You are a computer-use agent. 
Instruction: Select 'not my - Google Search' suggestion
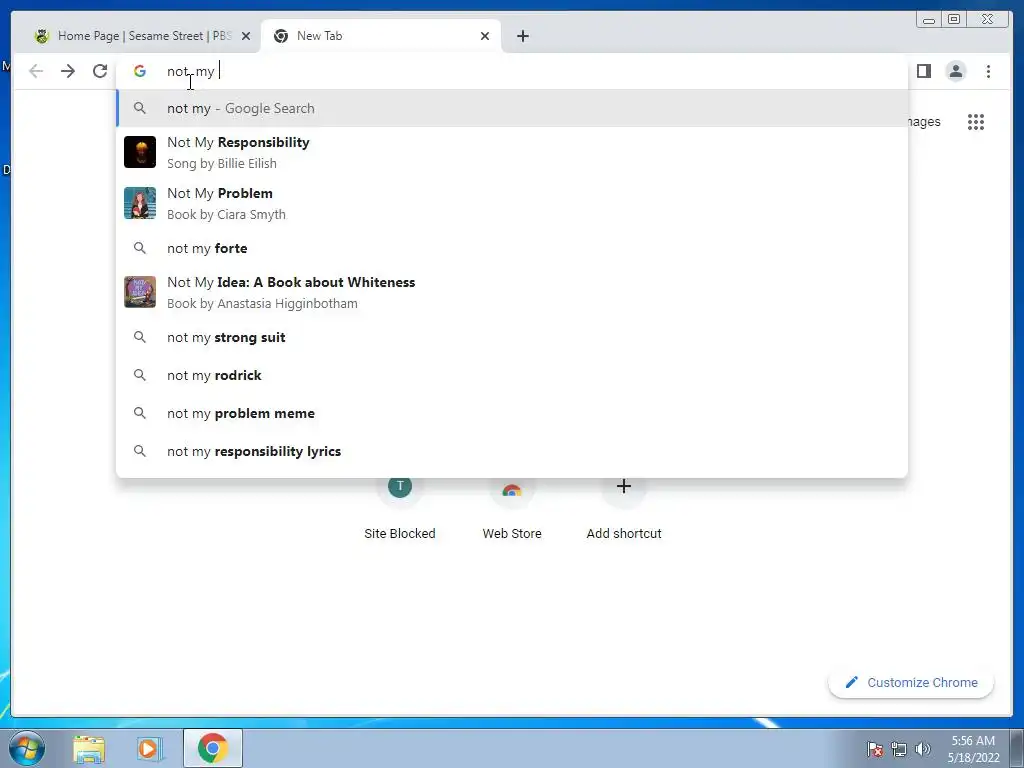[x=512, y=108]
